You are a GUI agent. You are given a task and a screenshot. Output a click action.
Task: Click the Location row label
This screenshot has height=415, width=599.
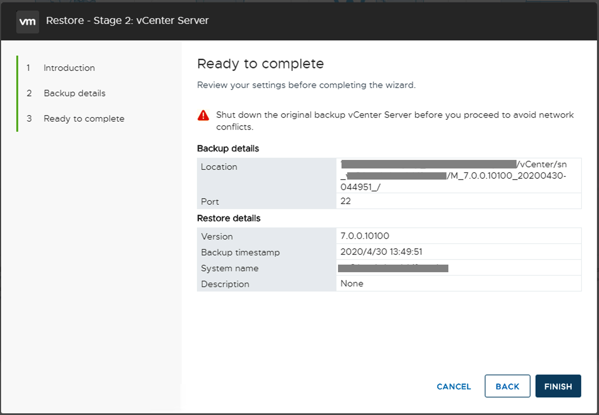click(219, 167)
